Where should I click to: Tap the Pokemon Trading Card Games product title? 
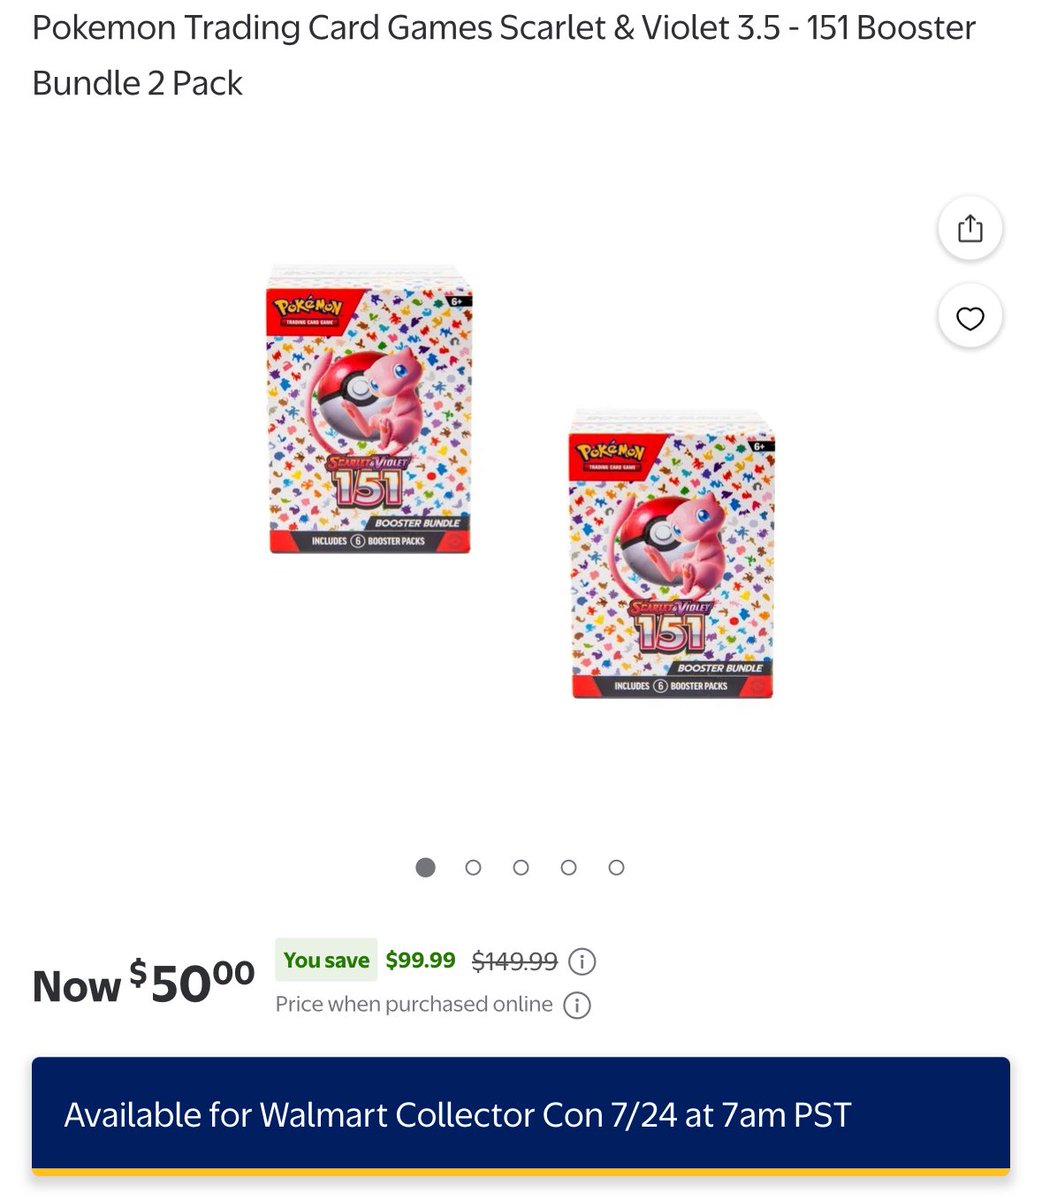point(504,55)
